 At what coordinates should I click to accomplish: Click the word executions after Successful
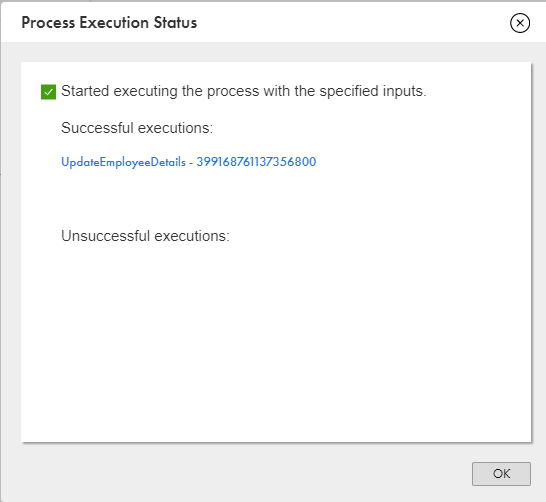tap(176, 128)
